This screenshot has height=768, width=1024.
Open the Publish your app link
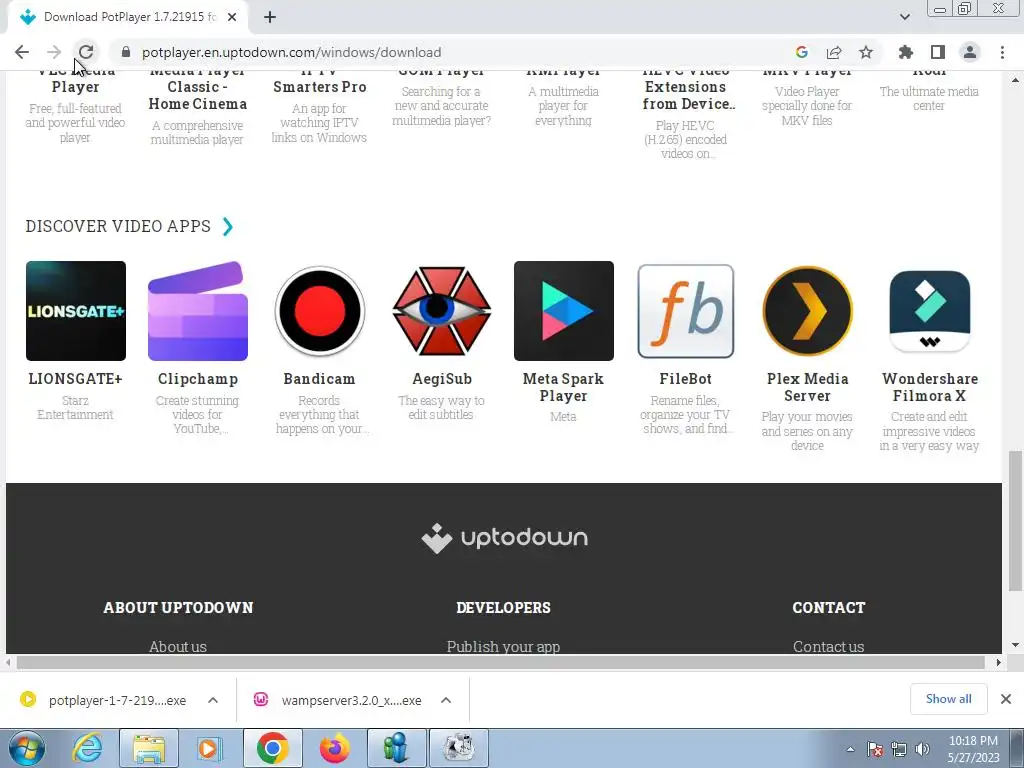click(504, 647)
